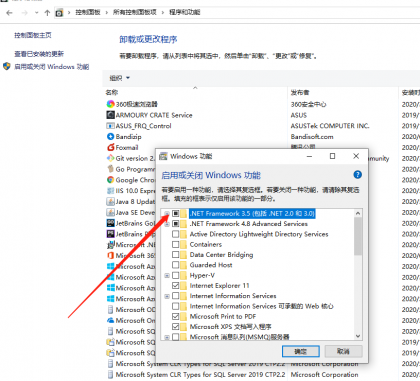Select the Git version icon
The width and height of the screenshot is (420, 381).
tap(110, 158)
